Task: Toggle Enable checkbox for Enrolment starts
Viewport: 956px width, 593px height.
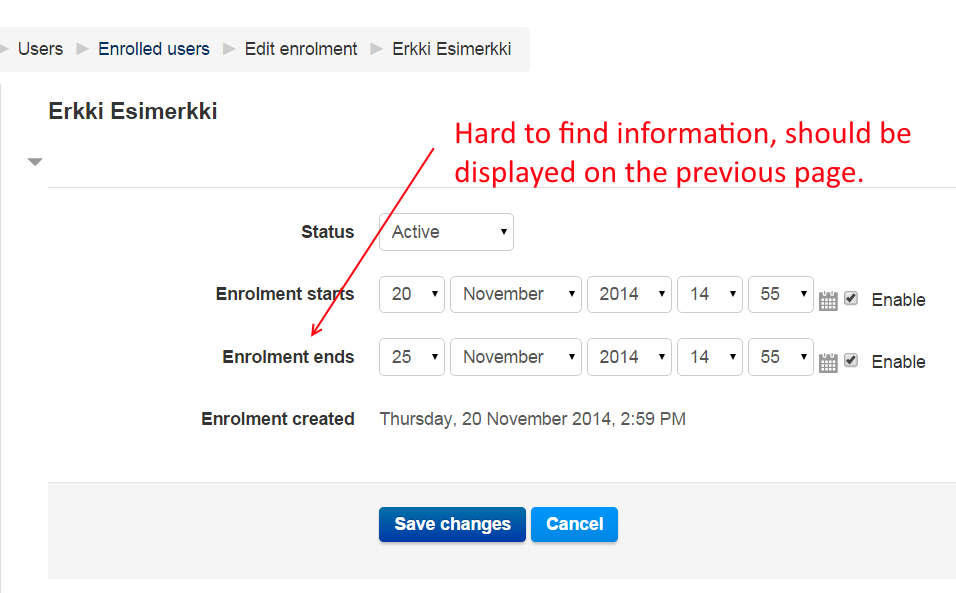Action: click(851, 298)
